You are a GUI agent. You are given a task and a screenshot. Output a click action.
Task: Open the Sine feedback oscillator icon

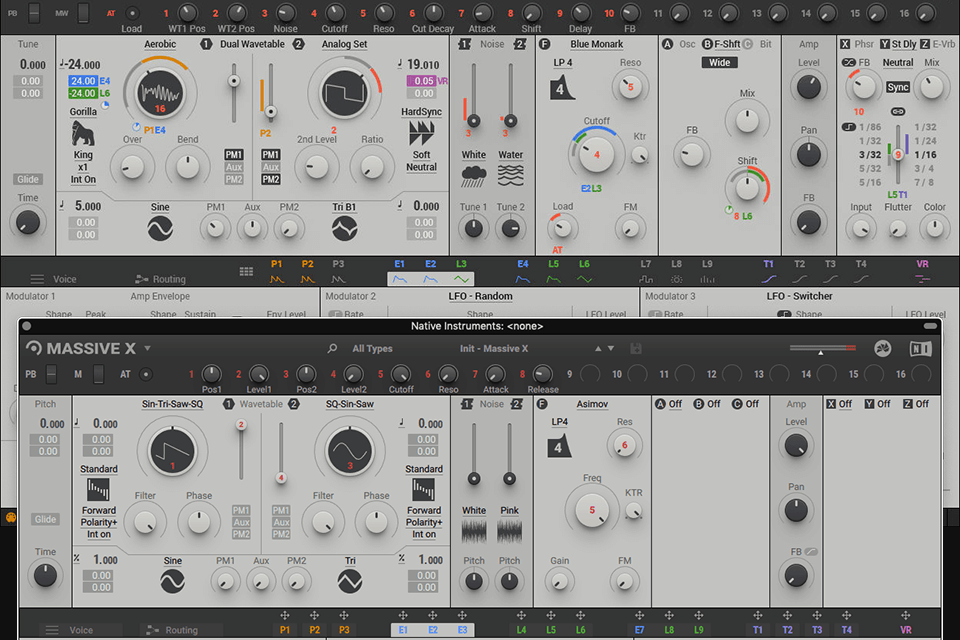162,228
